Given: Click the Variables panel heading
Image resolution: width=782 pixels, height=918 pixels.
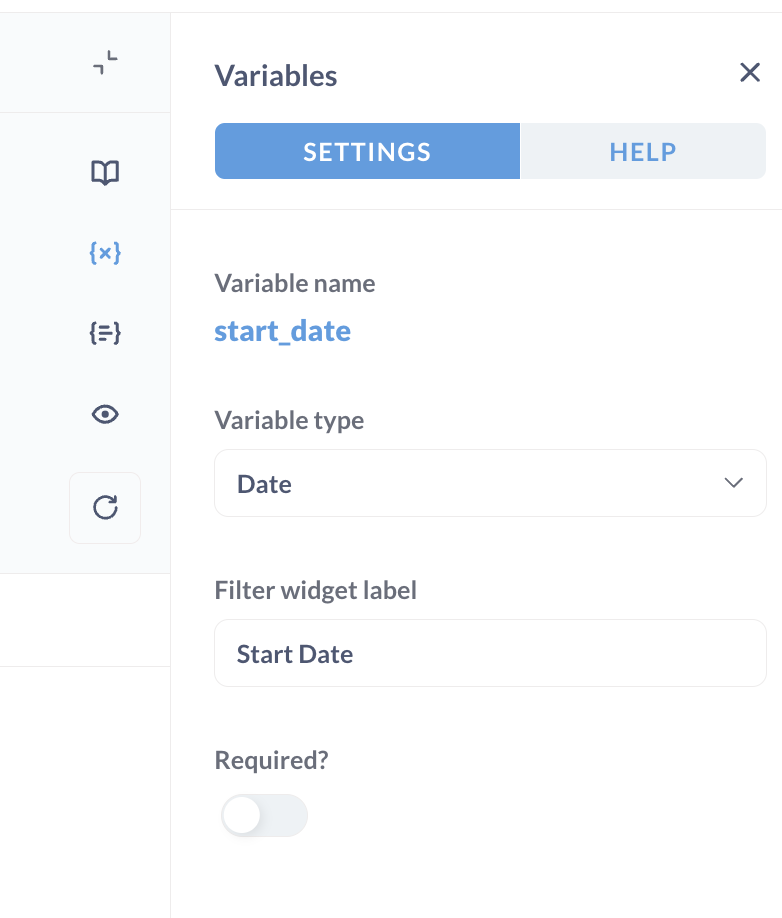Looking at the screenshot, I should pos(276,76).
